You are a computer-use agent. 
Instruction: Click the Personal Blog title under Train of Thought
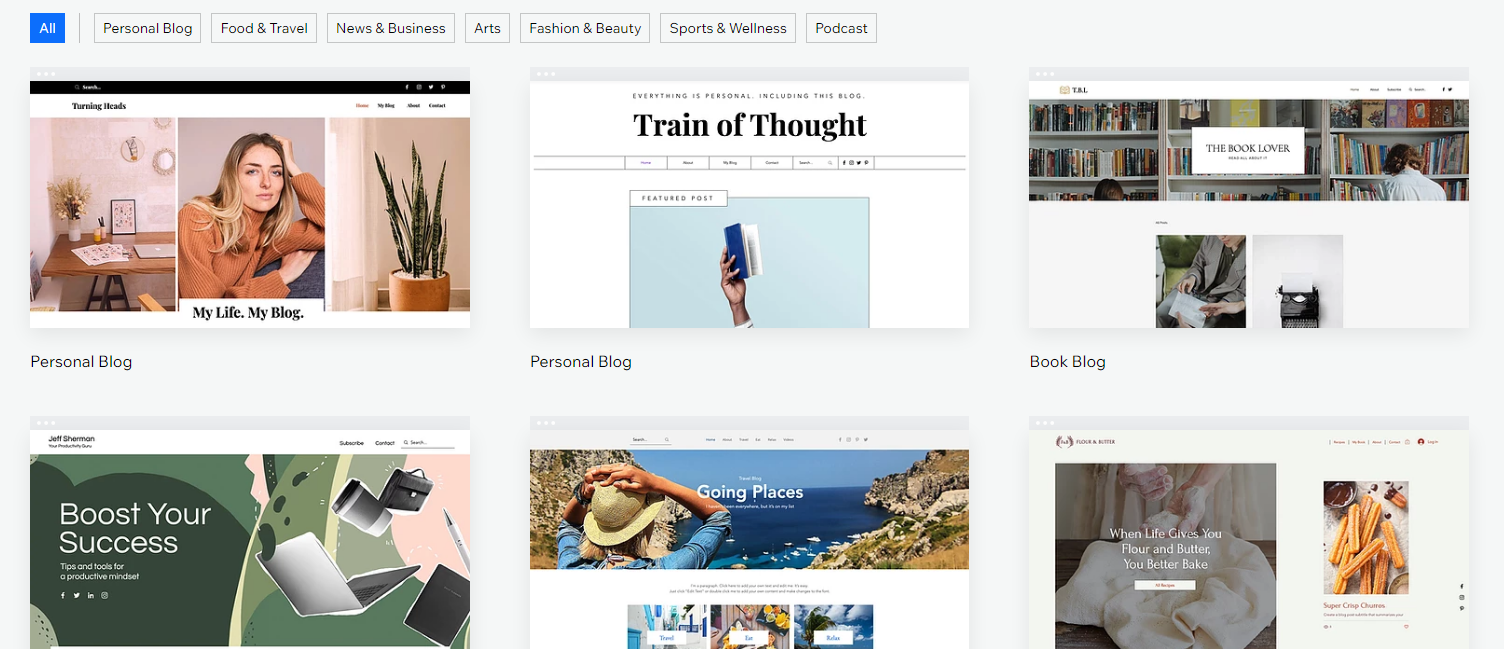point(581,362)
